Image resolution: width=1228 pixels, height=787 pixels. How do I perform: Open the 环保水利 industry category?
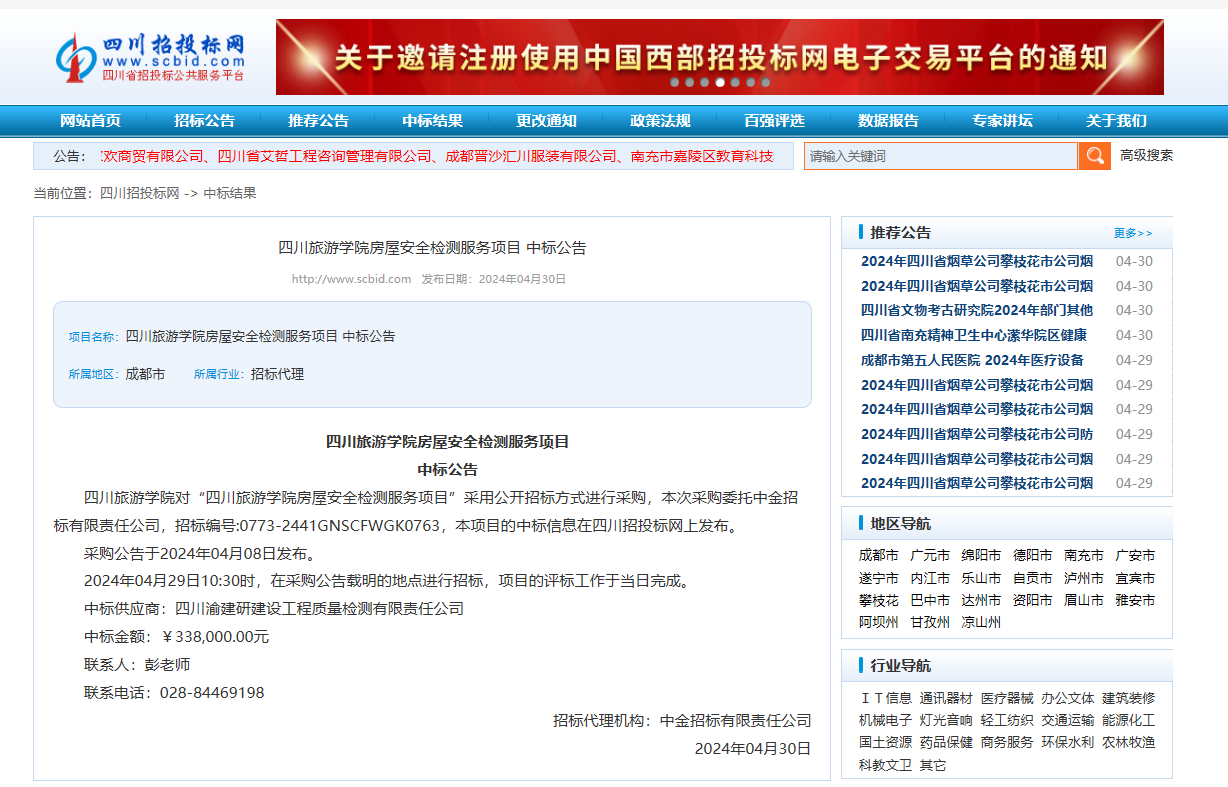click(1068, 742)
